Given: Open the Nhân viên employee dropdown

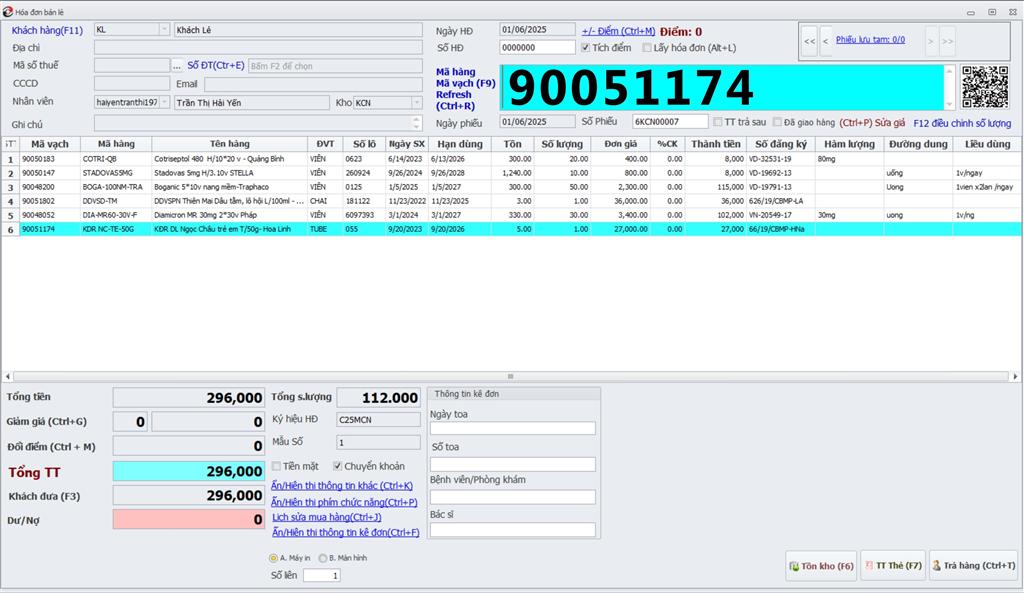Looking at the screenshot, I should click(164, 102).
